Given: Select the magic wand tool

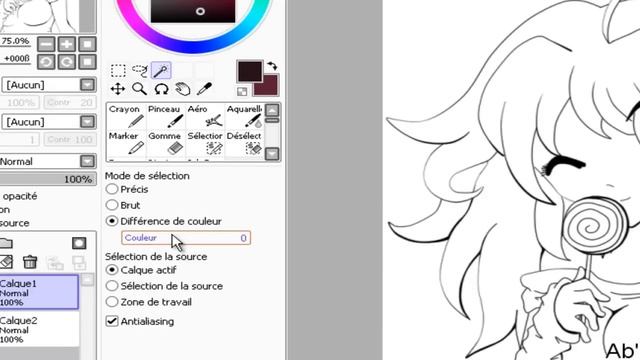Looking at the screenshot, I should tap(161, 71).
